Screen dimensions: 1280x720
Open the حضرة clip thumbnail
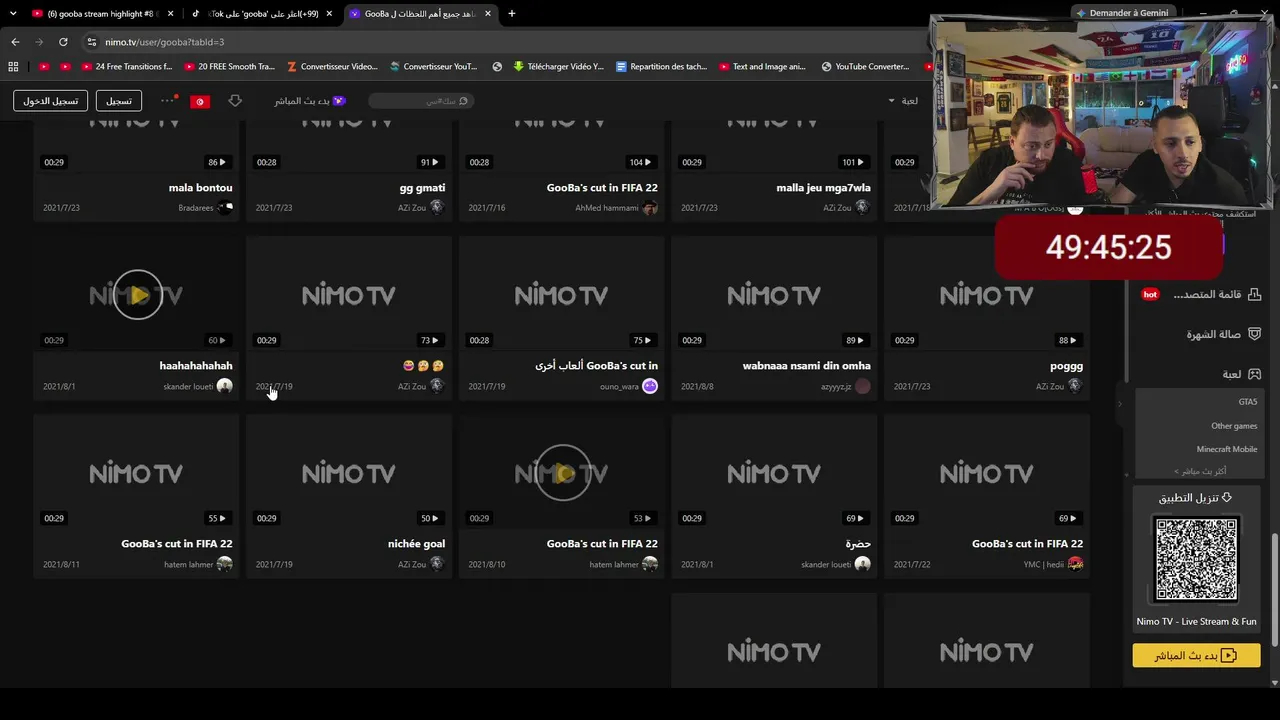(x=774, y=473)
